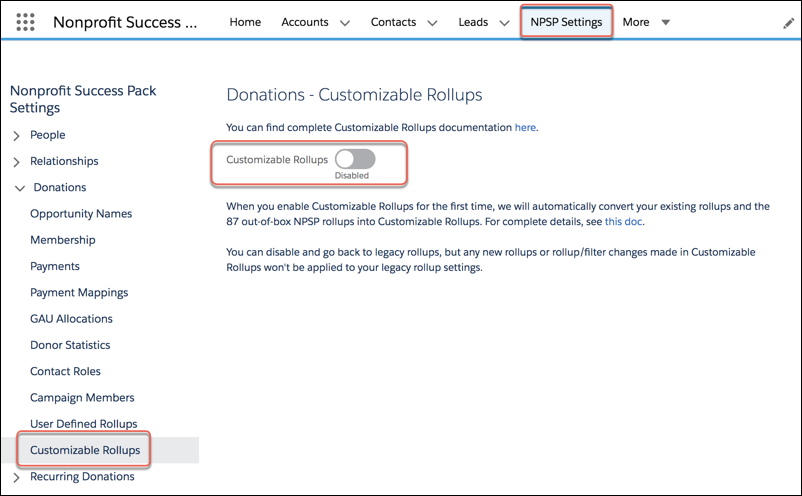Click the More navigation item
Viewport: 802px width, 496px height.
(x=636, y=22)
